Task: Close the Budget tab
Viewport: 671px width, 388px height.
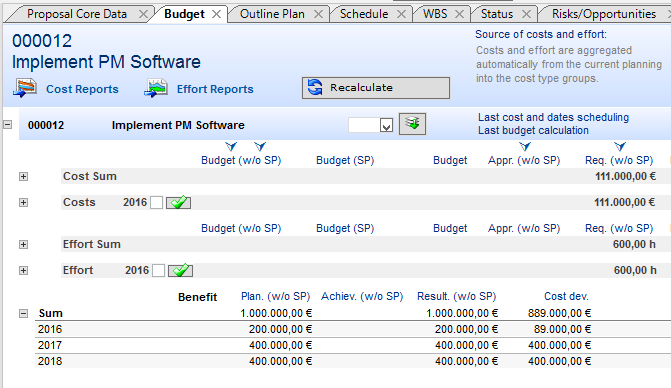Action: (x=217, y=15)
